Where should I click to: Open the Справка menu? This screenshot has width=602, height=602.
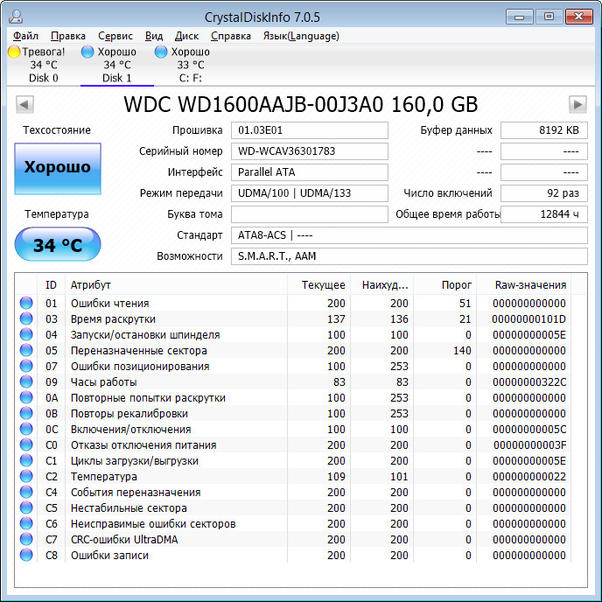point(231,36)
